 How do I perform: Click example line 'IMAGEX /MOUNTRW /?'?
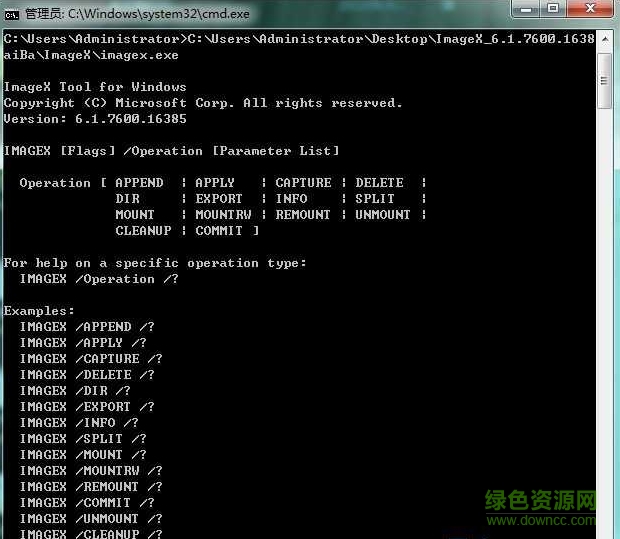point(91,471)
